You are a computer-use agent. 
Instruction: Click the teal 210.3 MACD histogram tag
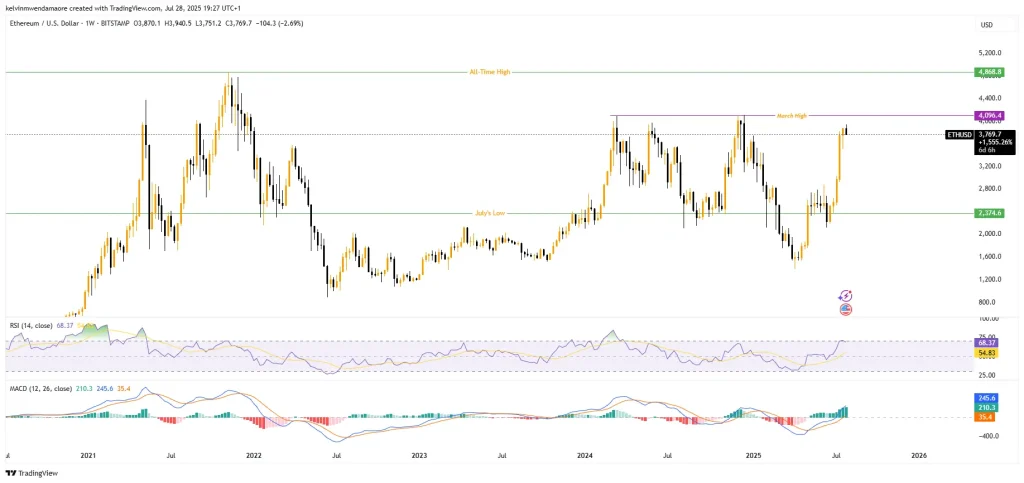[984, 407]
